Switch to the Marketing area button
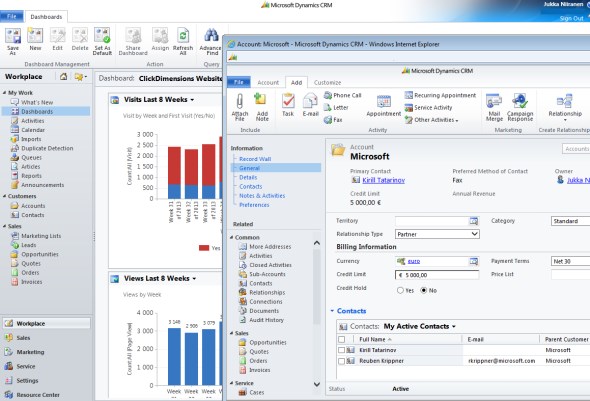The width and height of the screenshot is (590, 401). [x=30, y=352]
